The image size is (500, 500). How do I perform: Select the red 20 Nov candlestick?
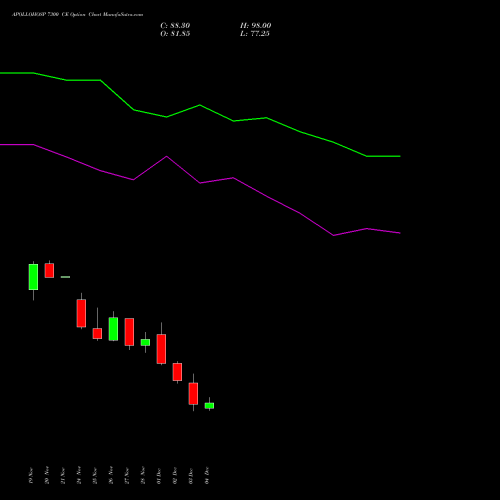(x=49, y=270)
